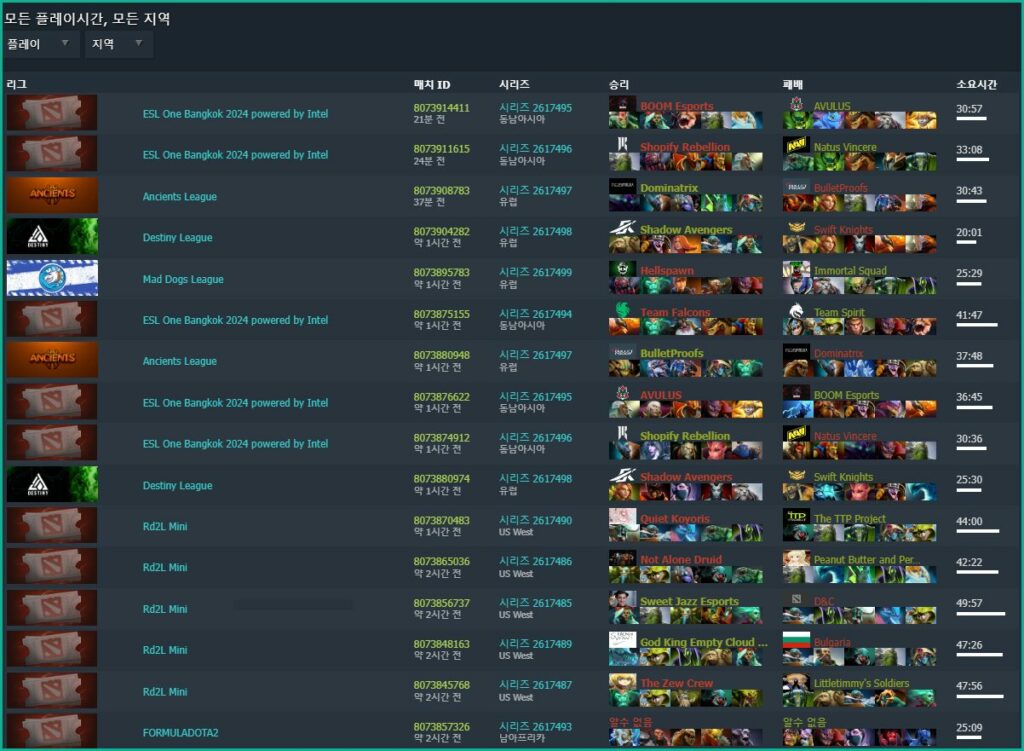Open the 지역 dropdown filter

click(119, 44)
